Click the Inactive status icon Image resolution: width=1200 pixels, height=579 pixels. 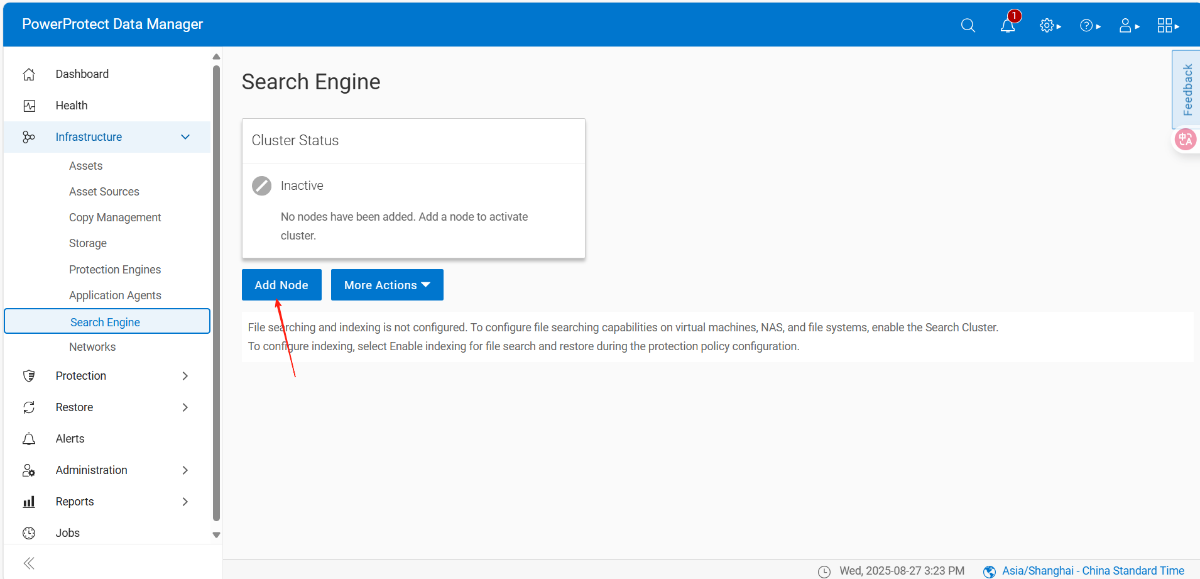coord(262,186)
